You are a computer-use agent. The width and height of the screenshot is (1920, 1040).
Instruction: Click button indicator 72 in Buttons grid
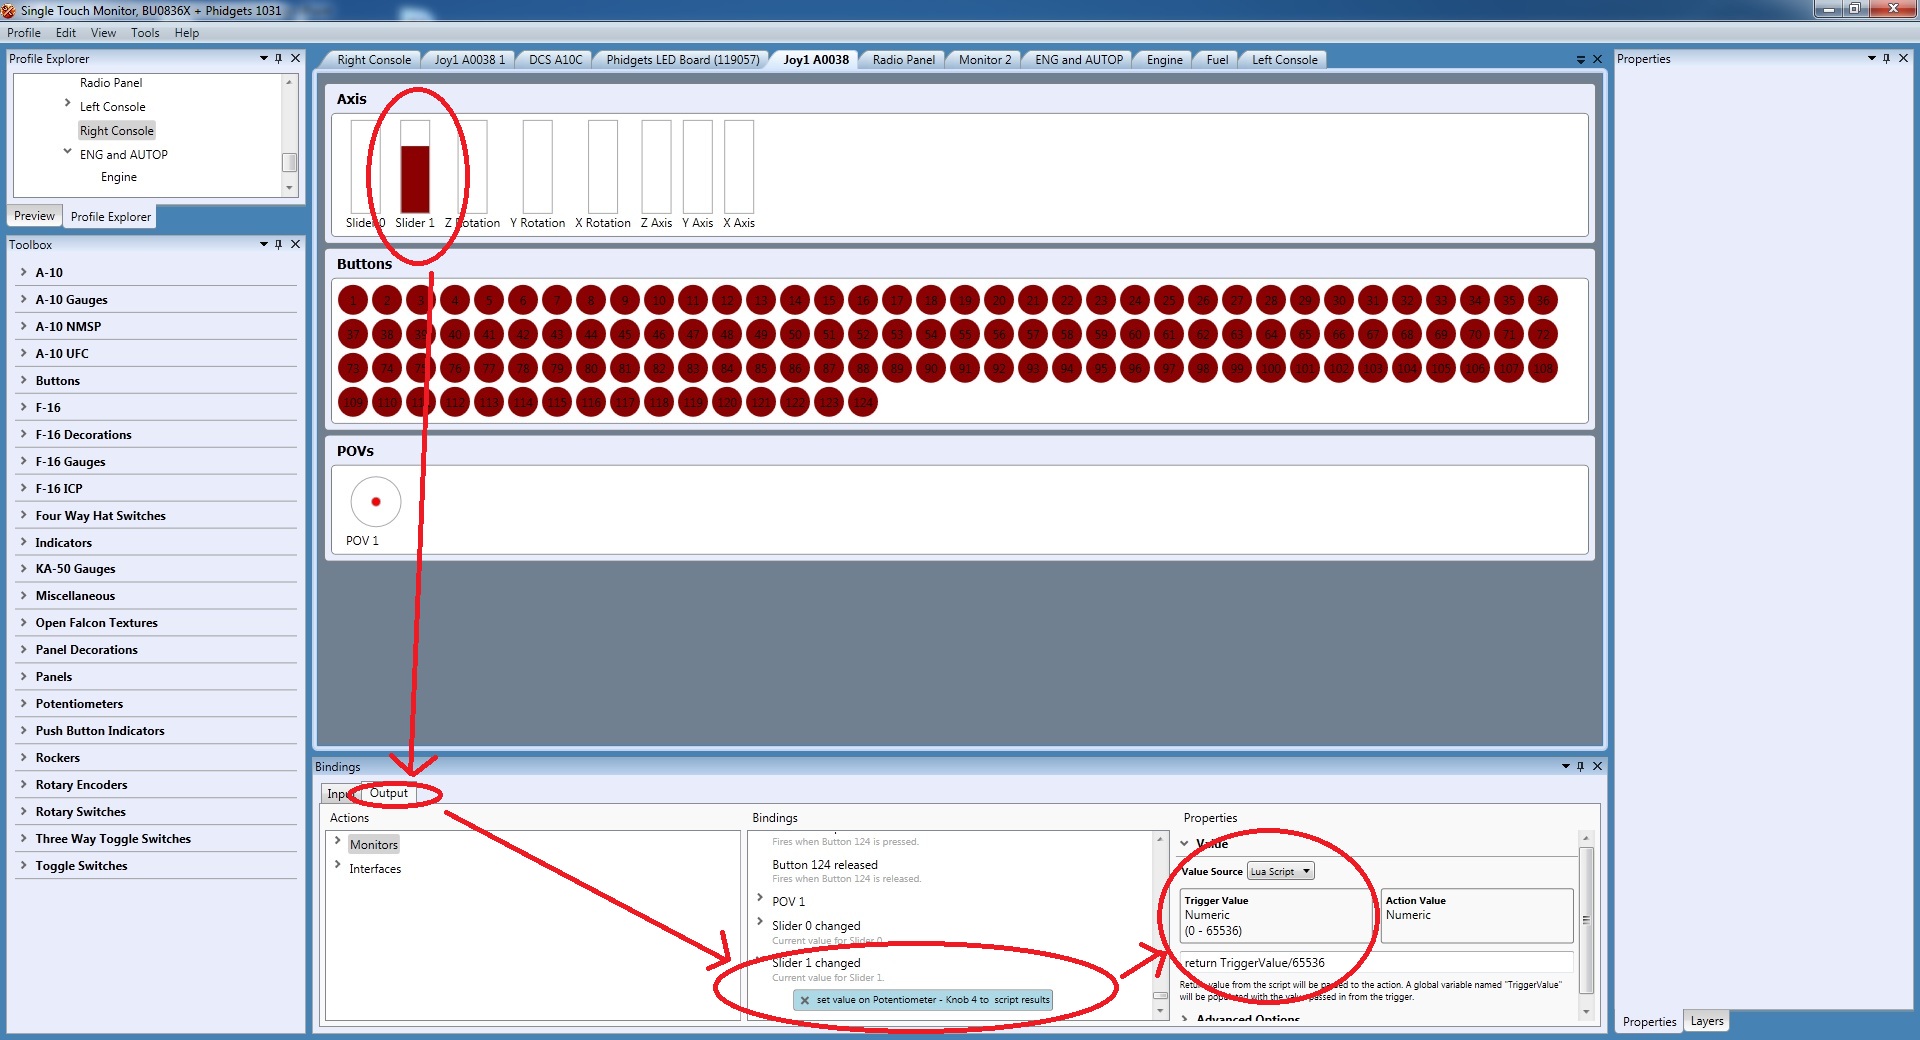point(1543,334)
